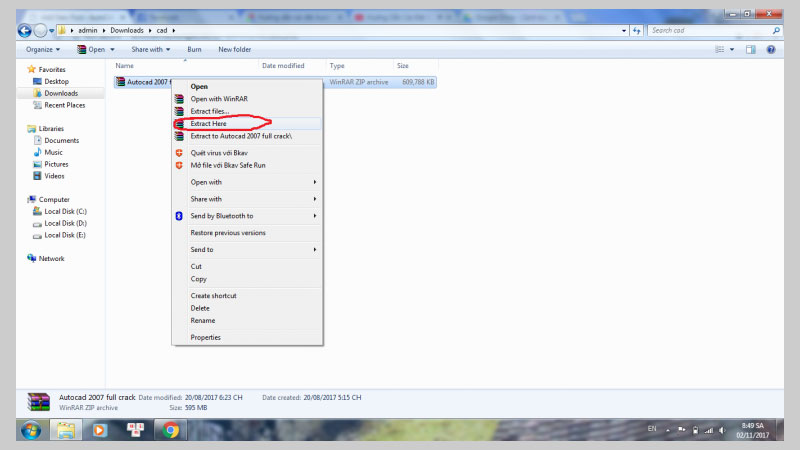The width and height of the screenshot is (800, 450).
Task: Click the Help question mark icon
Action: (x=776, y=49)
